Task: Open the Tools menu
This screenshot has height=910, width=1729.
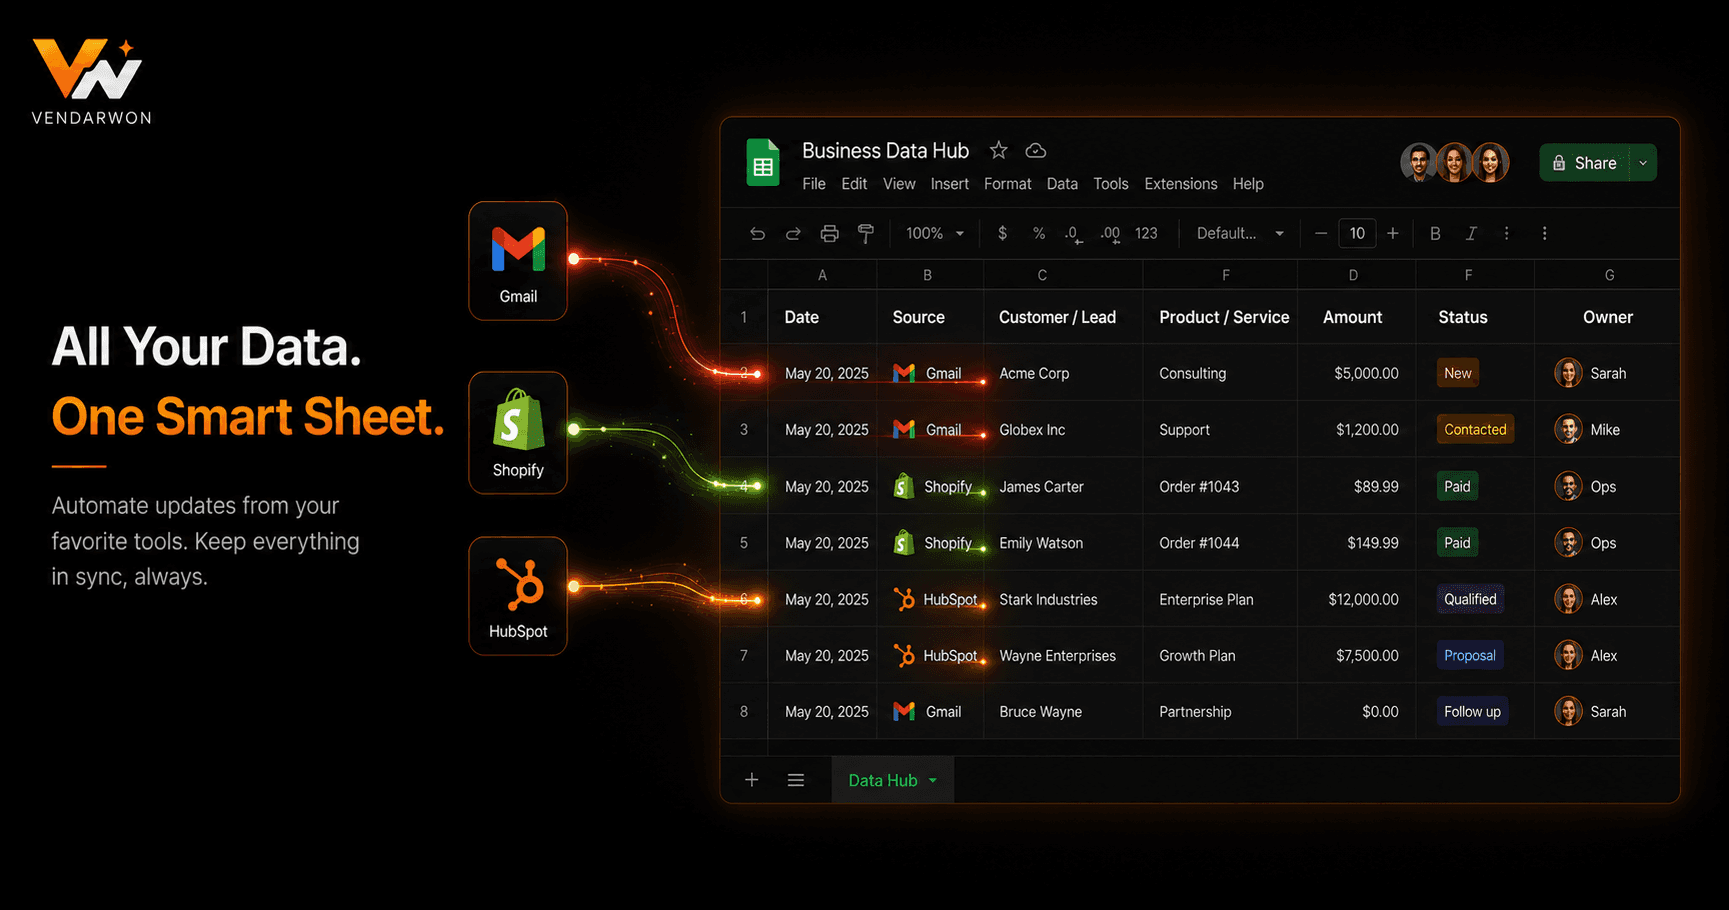Action: 1110,184
